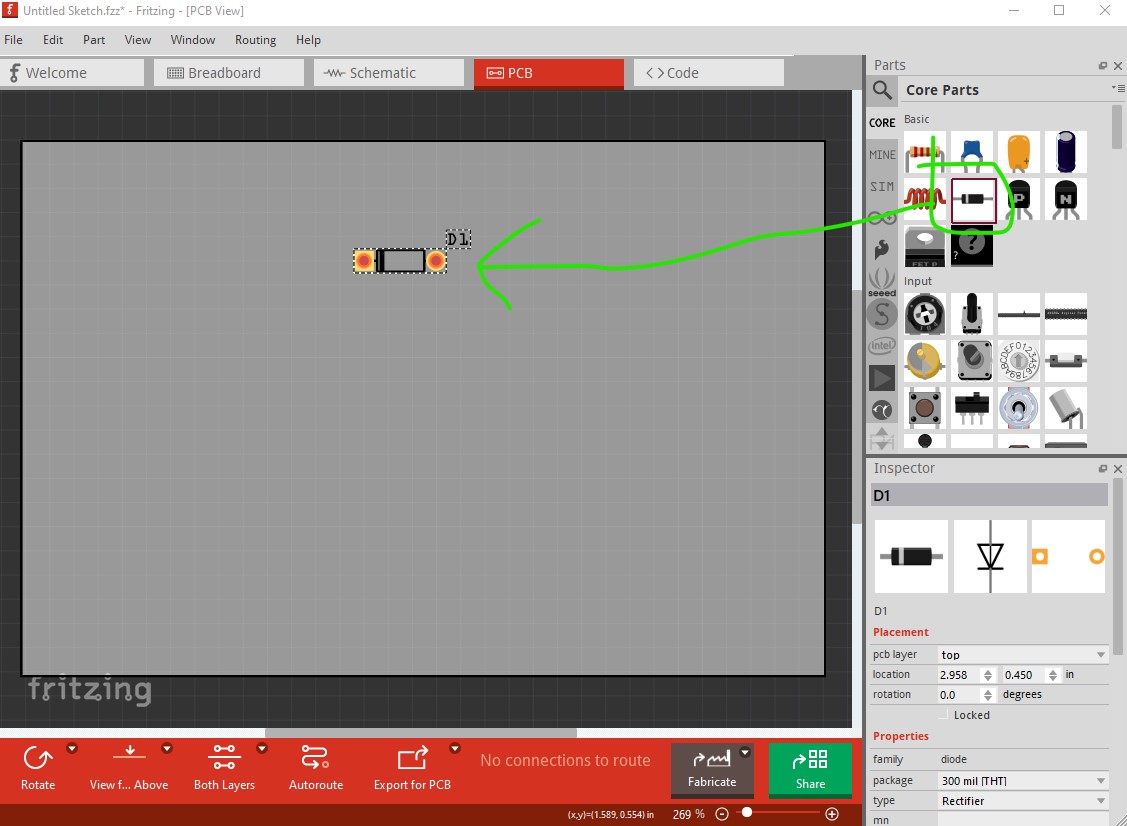Switch to the Breadboard tab
Viewport: 1127px width, 826px height.
(x=228, y=73)
